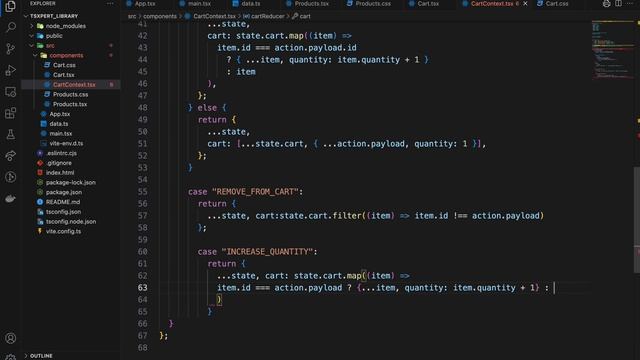This screenshot has height=360, width=640.
Task: Open the Explorer view in activity bar
Action: tap(10, 7)
